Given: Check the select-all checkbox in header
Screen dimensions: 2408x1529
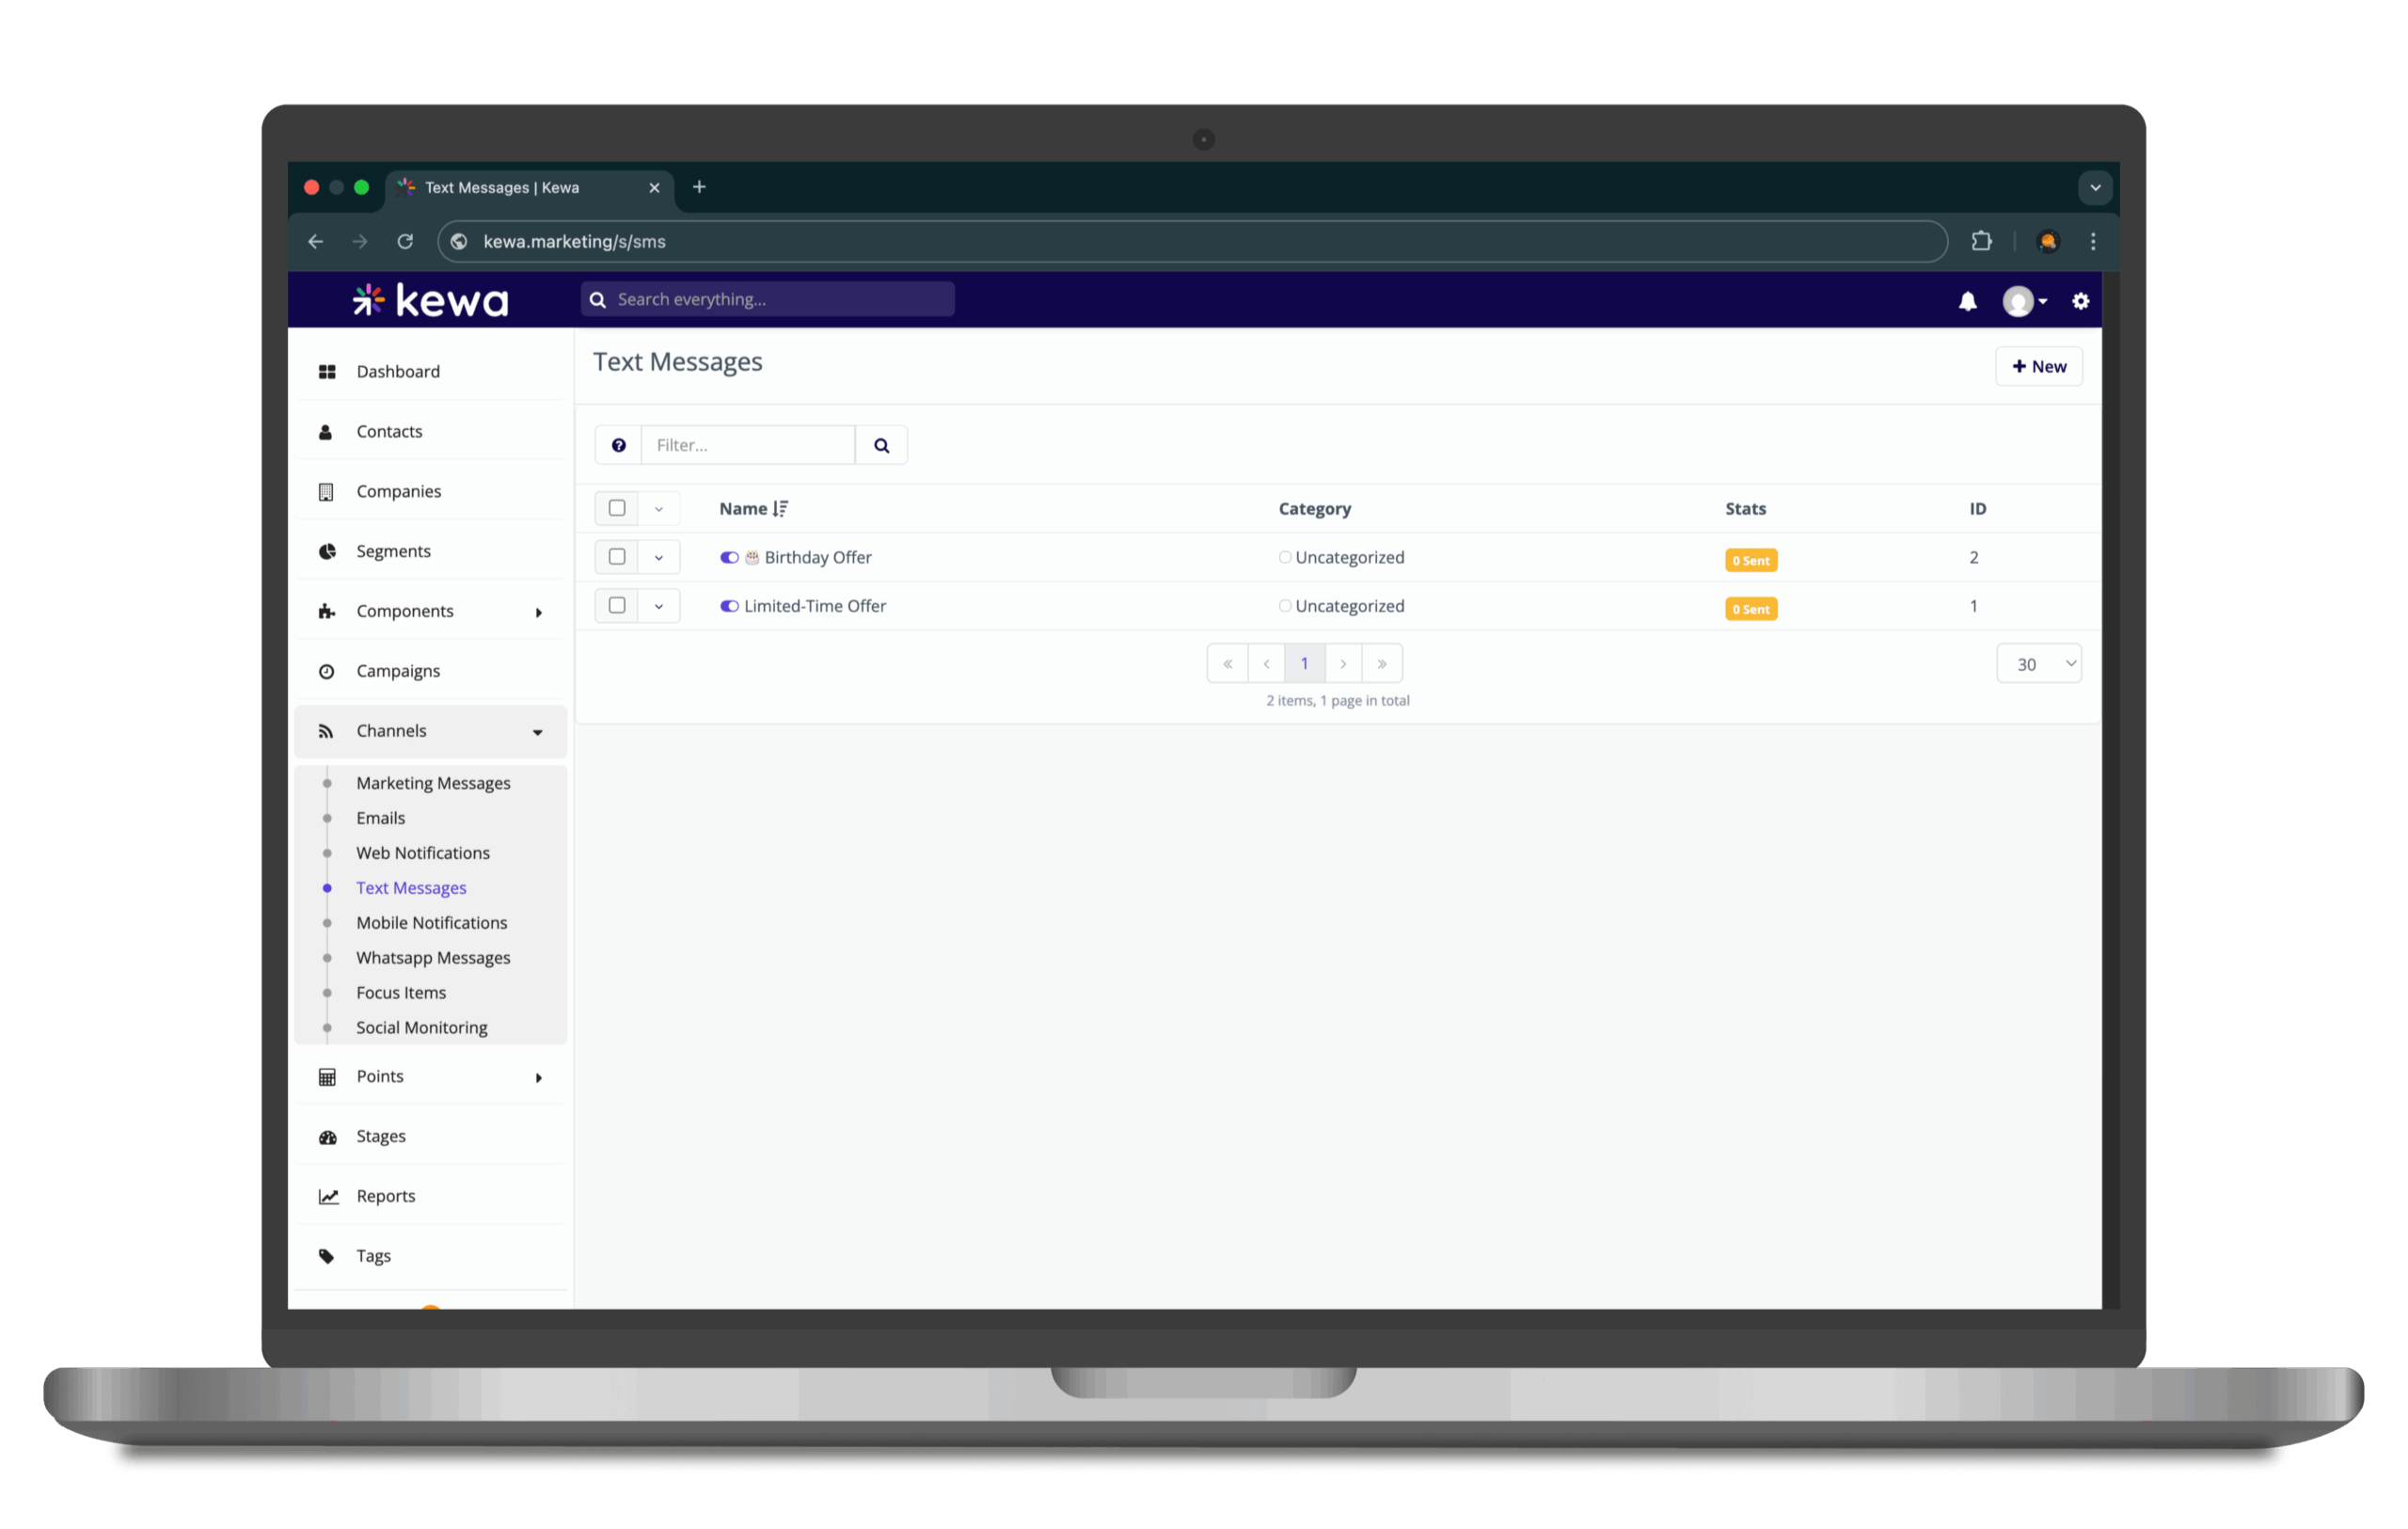Looking at the screenshot, I should coord(617,509).
